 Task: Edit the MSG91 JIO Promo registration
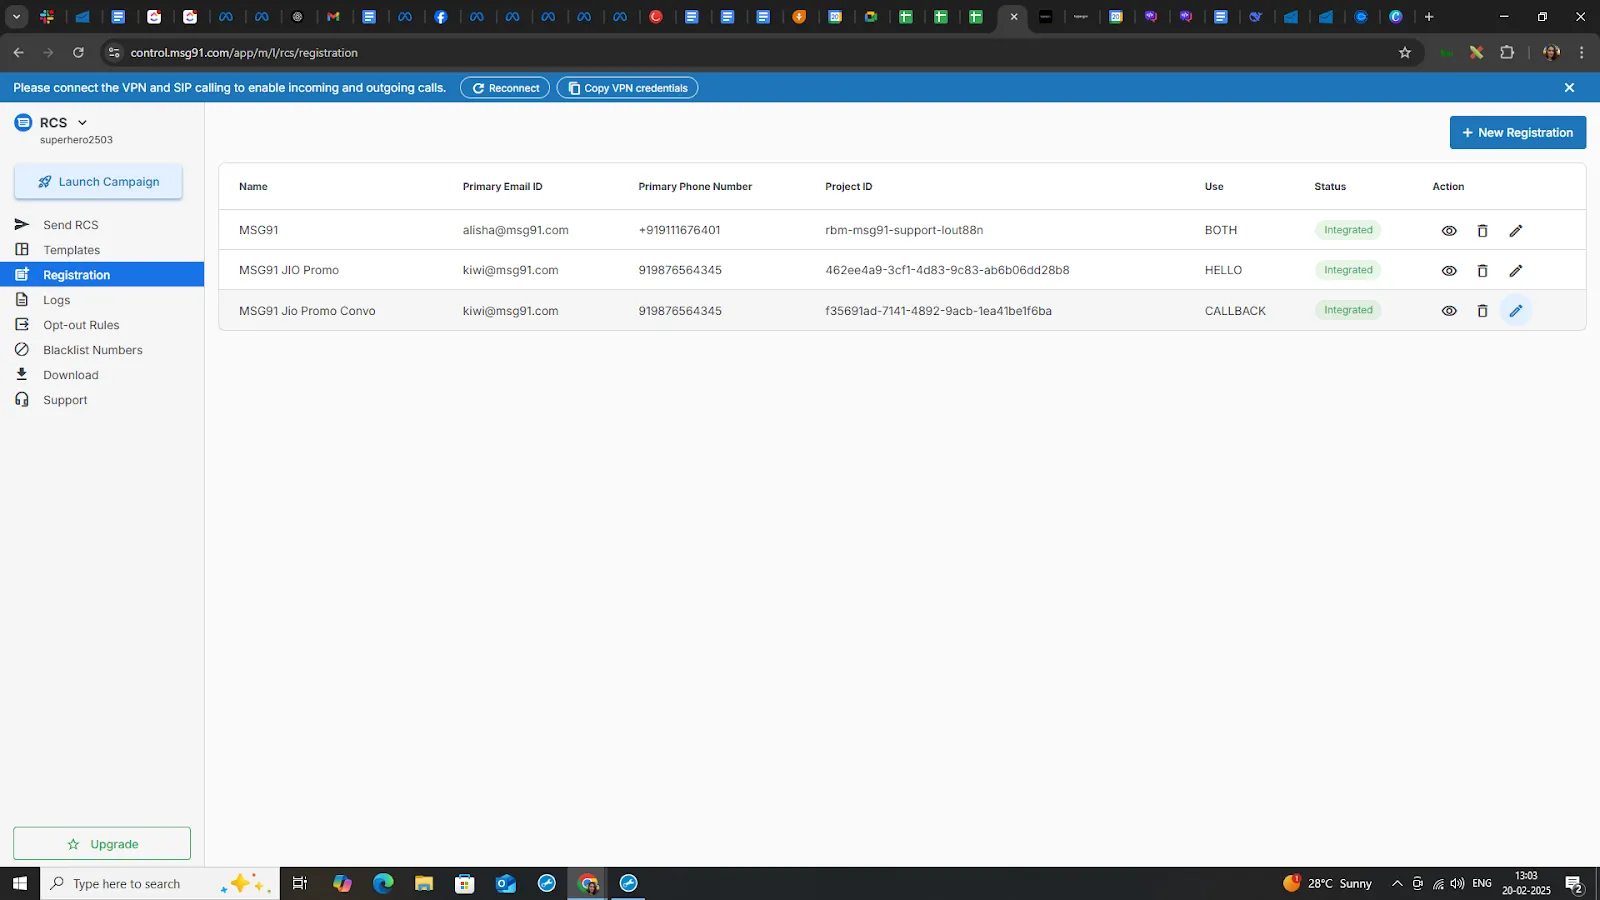click(1516, 271)
